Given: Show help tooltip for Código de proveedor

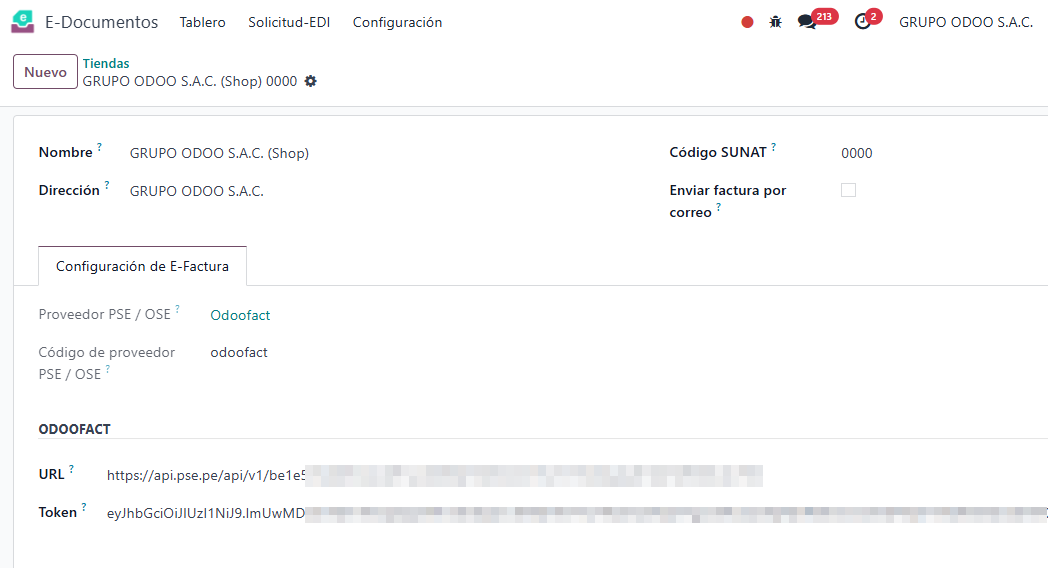Looking at the screenshot, I should 108,368.
